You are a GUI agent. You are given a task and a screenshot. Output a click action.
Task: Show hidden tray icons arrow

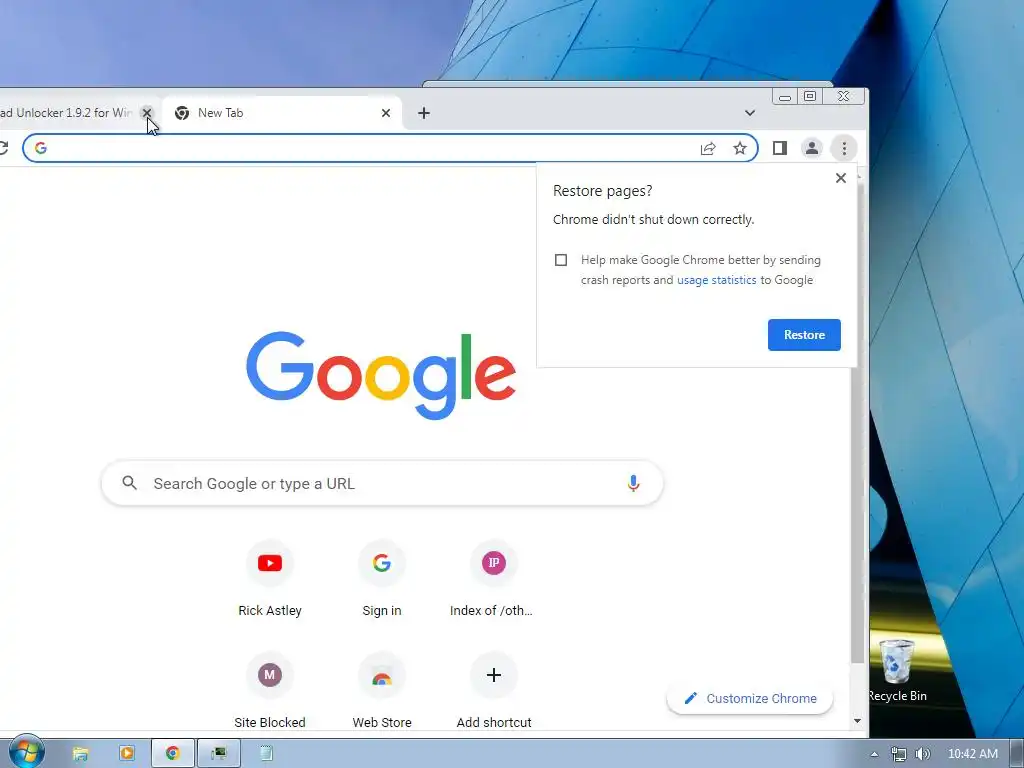[x=874, y=754]
